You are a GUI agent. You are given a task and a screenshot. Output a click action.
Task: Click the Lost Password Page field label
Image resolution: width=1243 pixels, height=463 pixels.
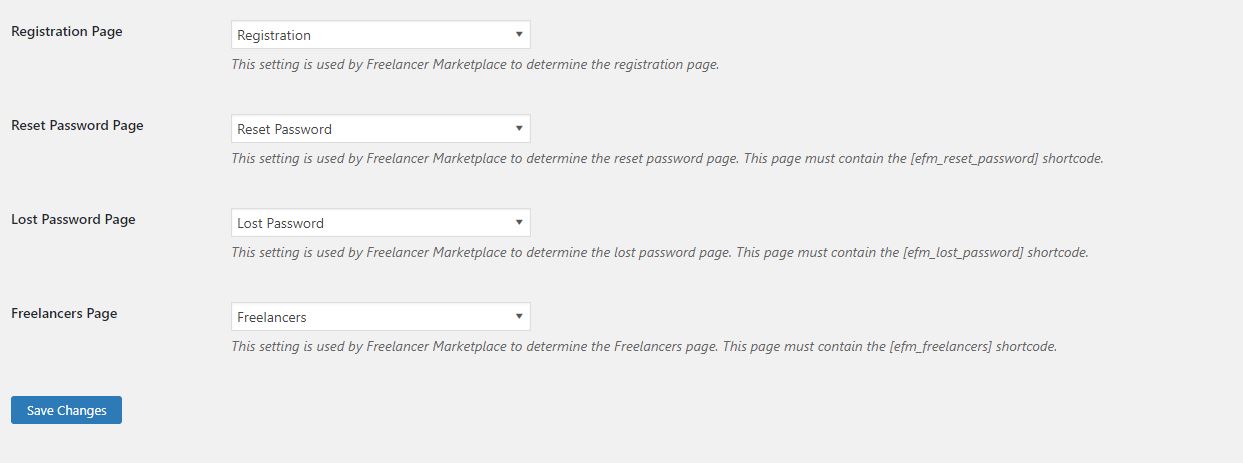coord(73,219)
